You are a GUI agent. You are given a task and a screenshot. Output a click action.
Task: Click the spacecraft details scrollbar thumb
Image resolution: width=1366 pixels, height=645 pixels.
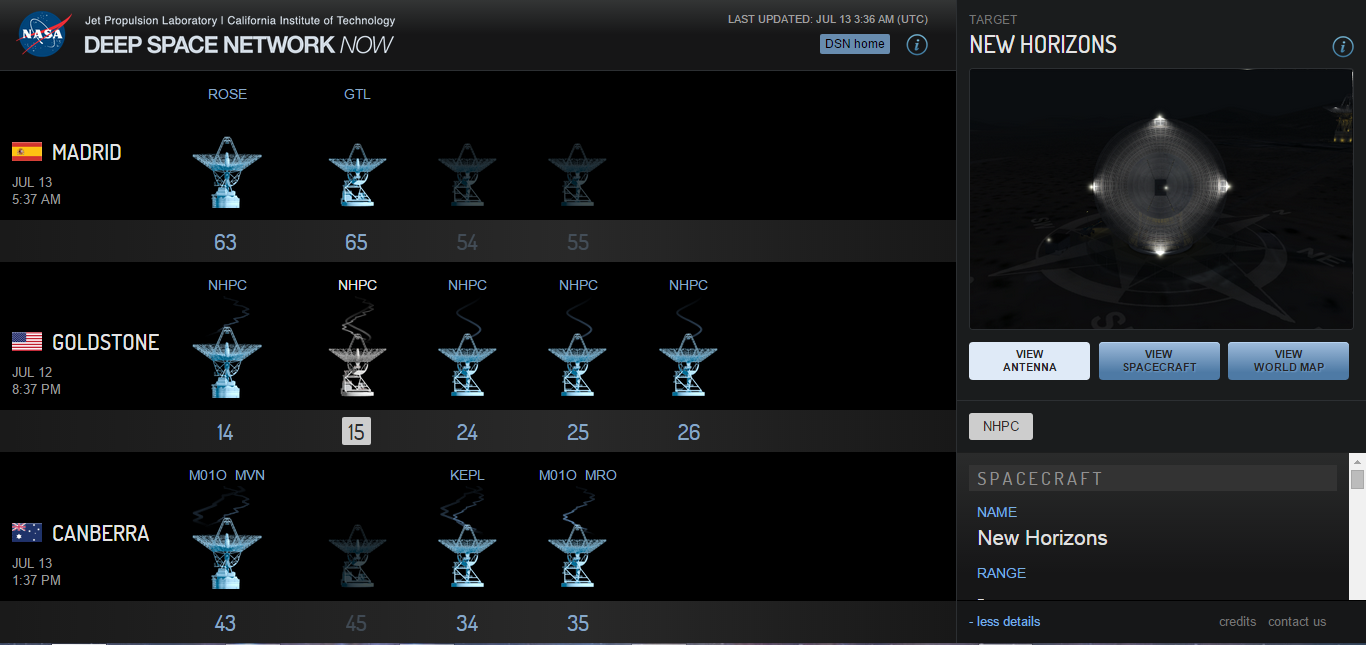pyautogui.click(x=1357, y=480)
